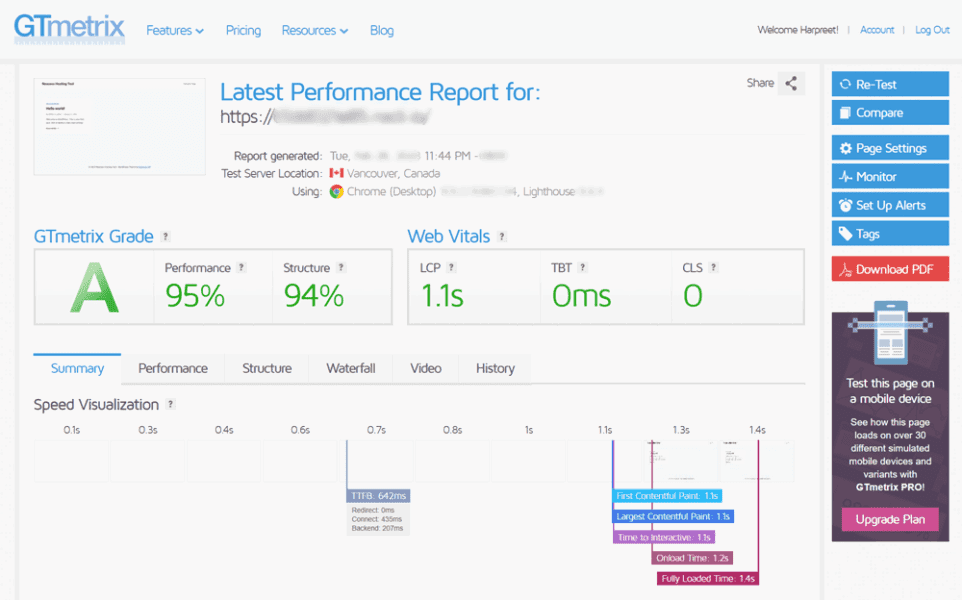The height and width of the screenshot is (600, 962).
Task: Click the Log Out link
Action: click(x=932, y=30)
